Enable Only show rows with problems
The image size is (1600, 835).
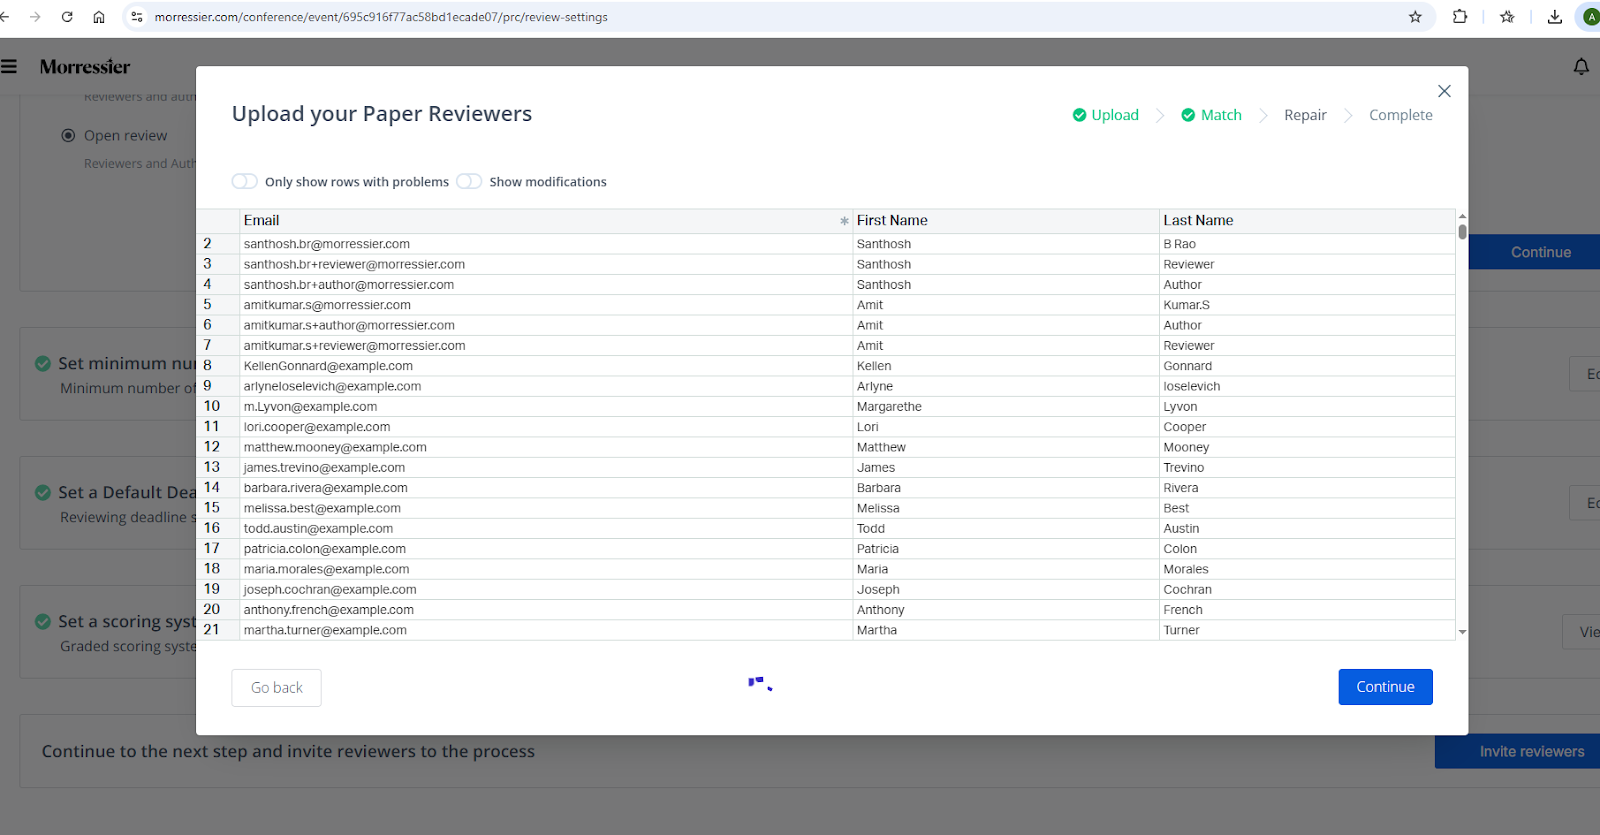click(x=245, y=181)
